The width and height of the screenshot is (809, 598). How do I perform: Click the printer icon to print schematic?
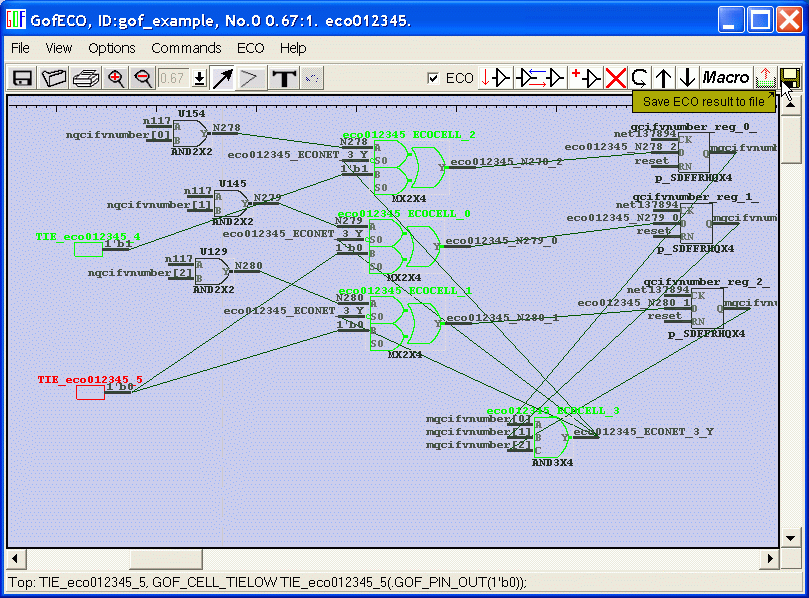tap(86, 78)
